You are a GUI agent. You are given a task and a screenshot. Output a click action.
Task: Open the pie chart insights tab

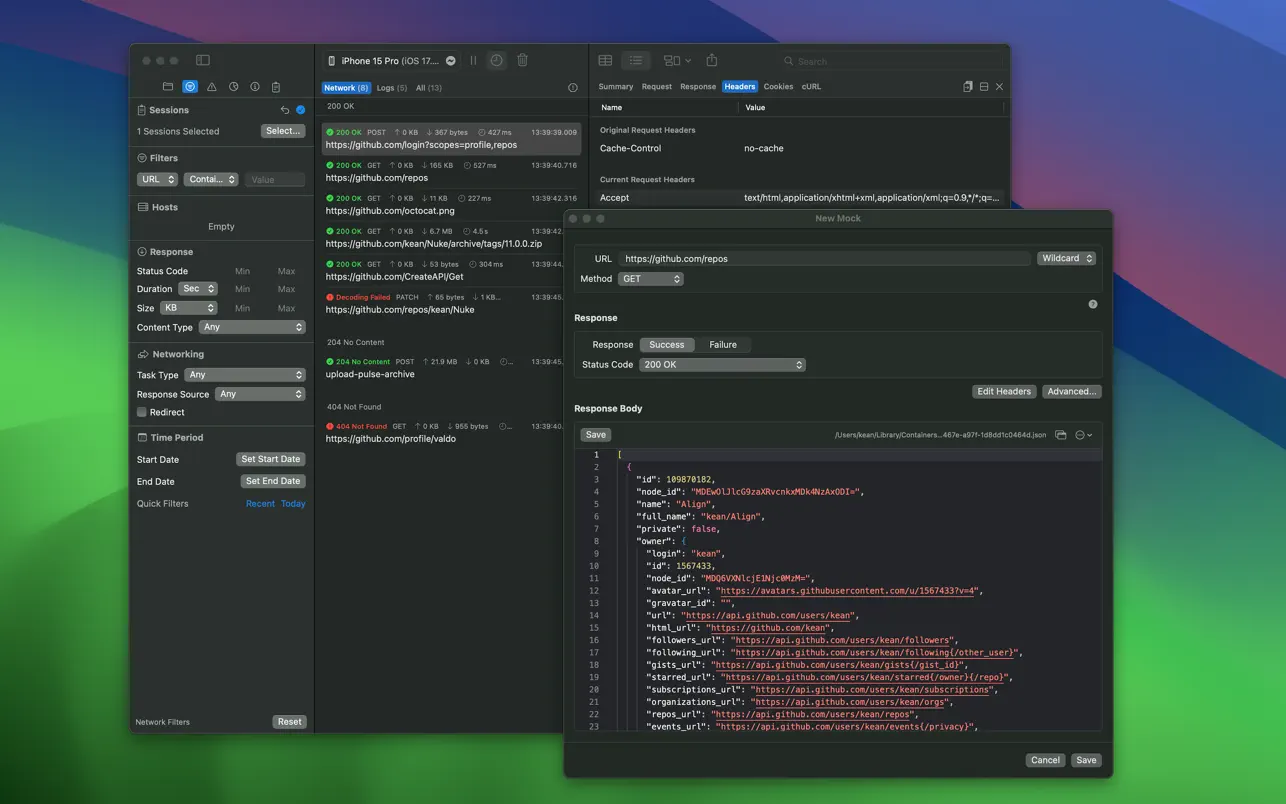[x=233, y=87]
